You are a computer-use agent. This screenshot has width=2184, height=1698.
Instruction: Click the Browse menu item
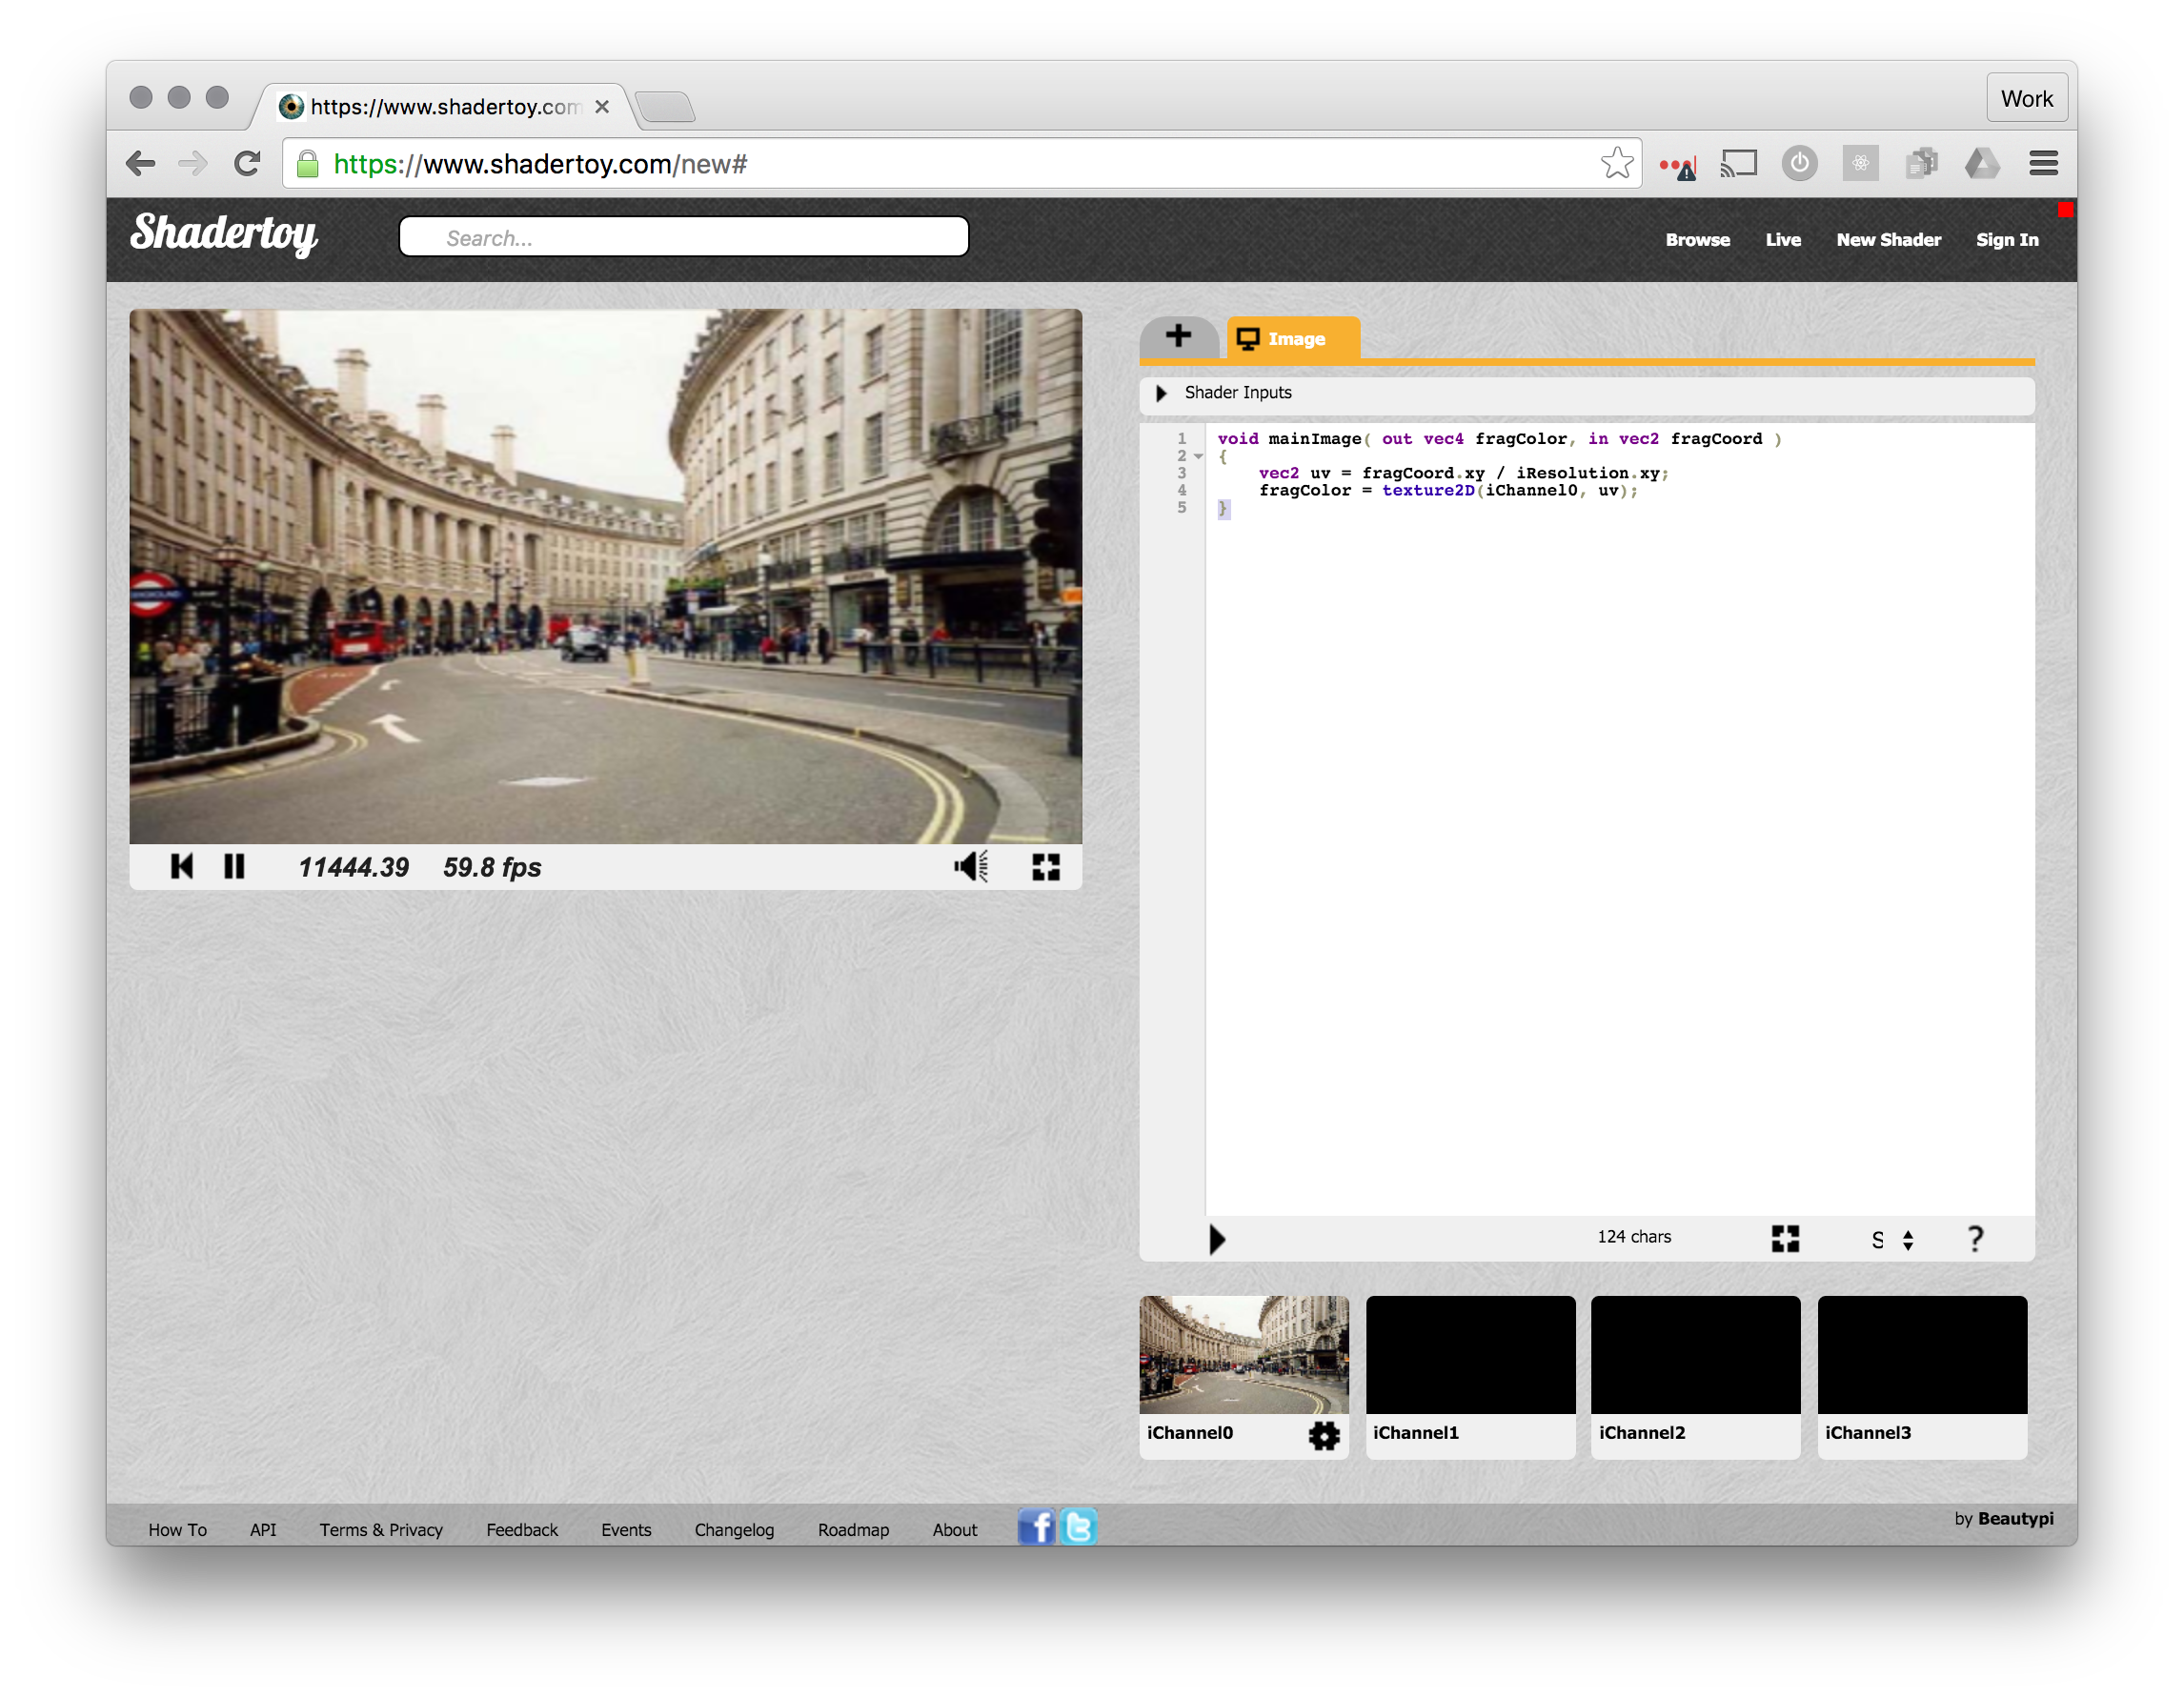coord(1695,237)
